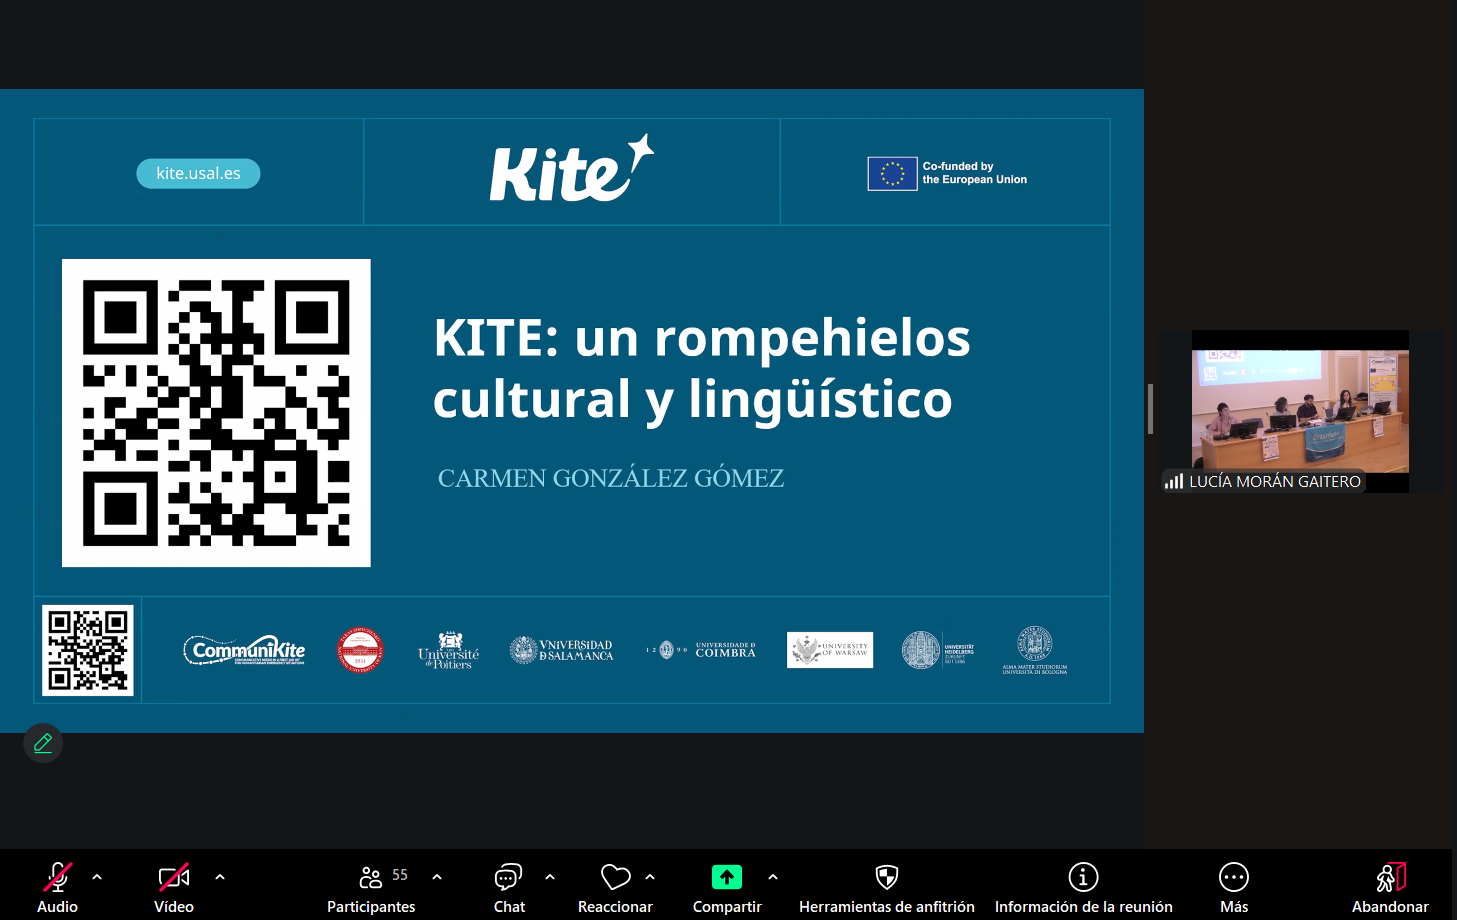Expand the arrow next to Participantes

click(437, 877)
